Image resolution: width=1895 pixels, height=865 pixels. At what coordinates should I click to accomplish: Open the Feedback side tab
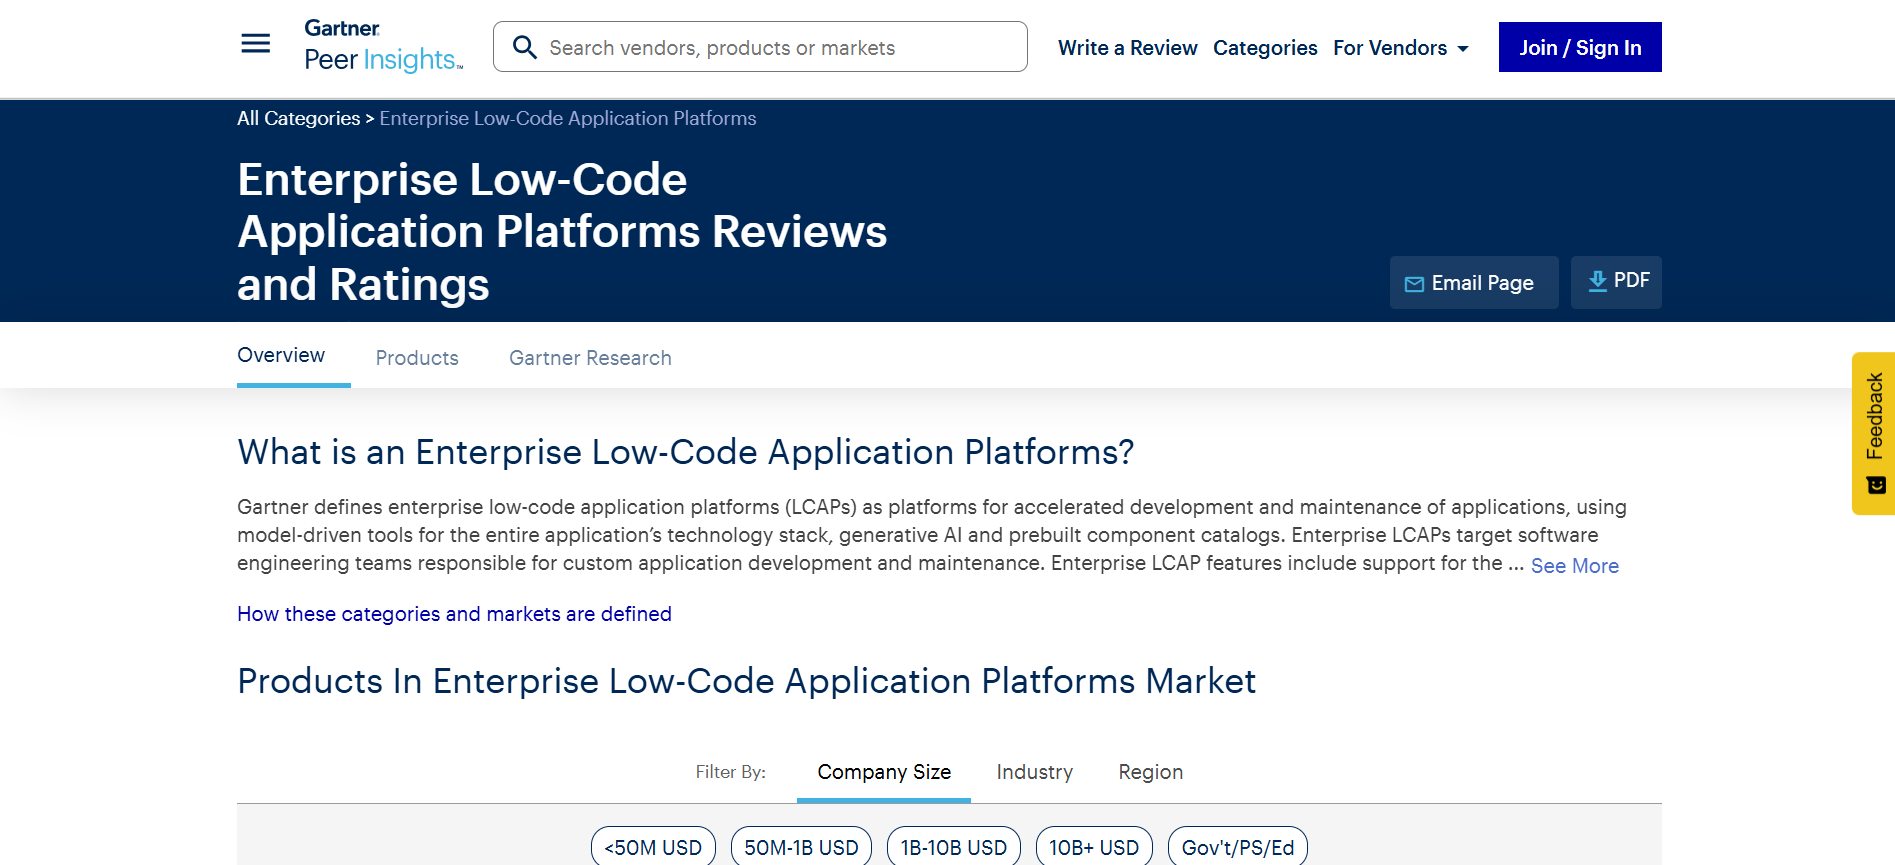click(x=1874, y=433)
